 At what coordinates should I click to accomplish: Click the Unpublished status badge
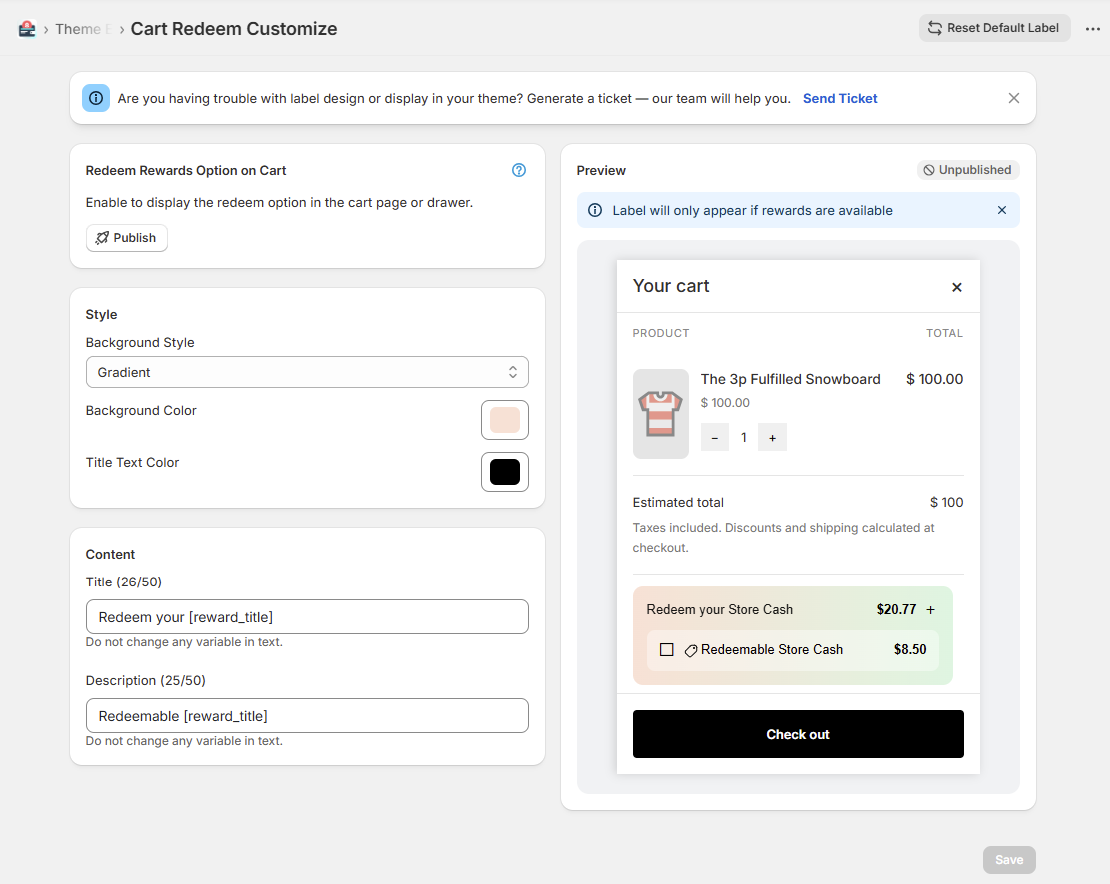pos(967,170)
